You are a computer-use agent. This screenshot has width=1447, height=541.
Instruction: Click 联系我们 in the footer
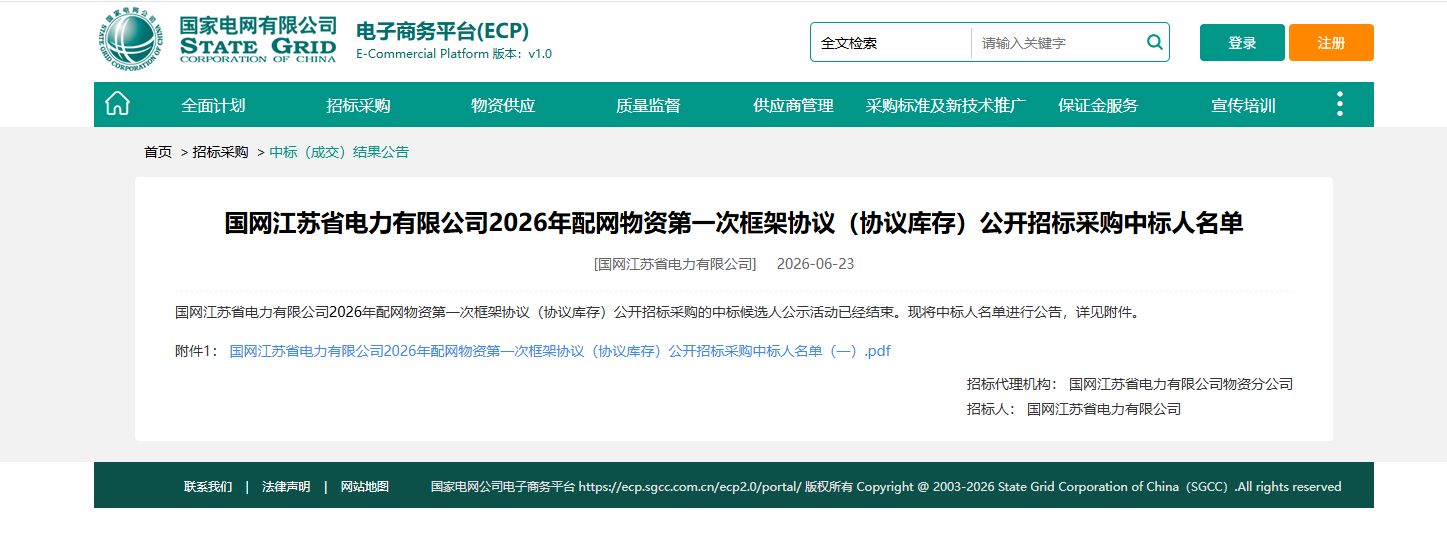point(208,487)
